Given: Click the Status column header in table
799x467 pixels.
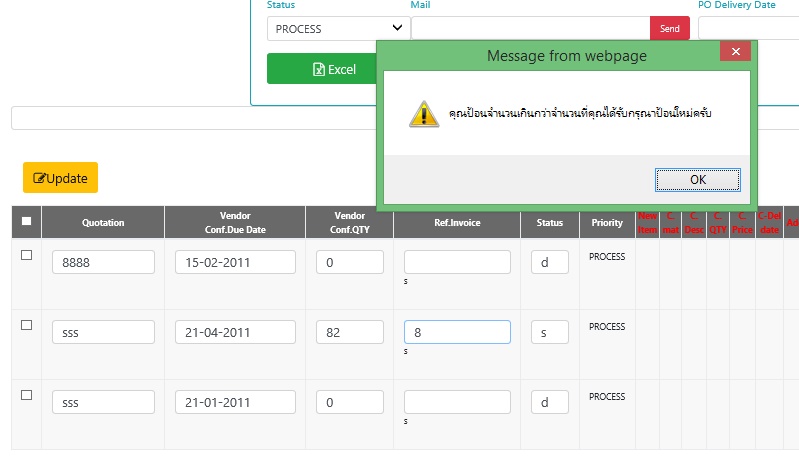Looking at the screenshot, I should click(550, 222).
